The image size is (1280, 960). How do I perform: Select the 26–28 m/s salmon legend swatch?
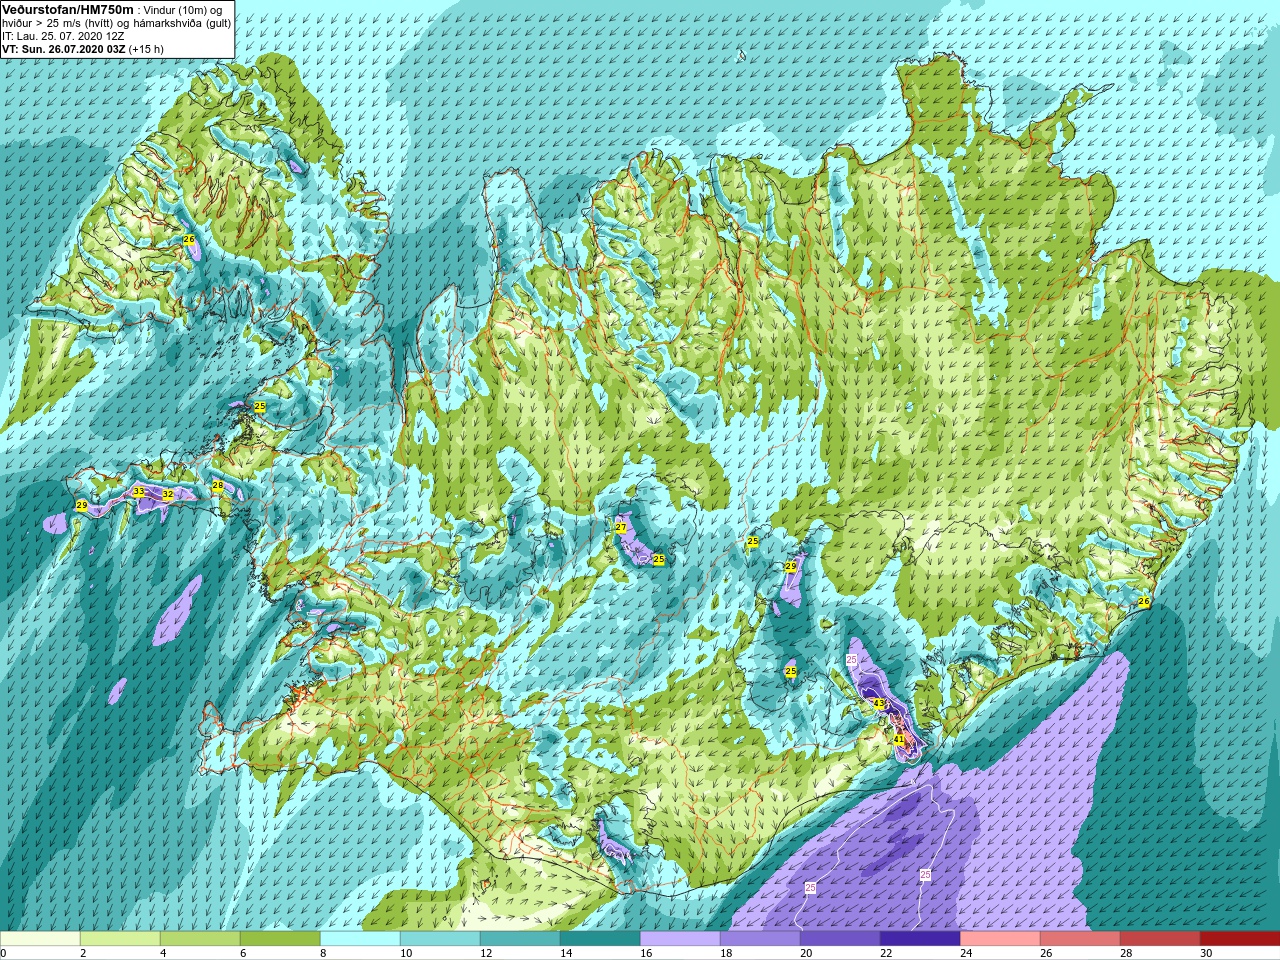pos(1080,938)
